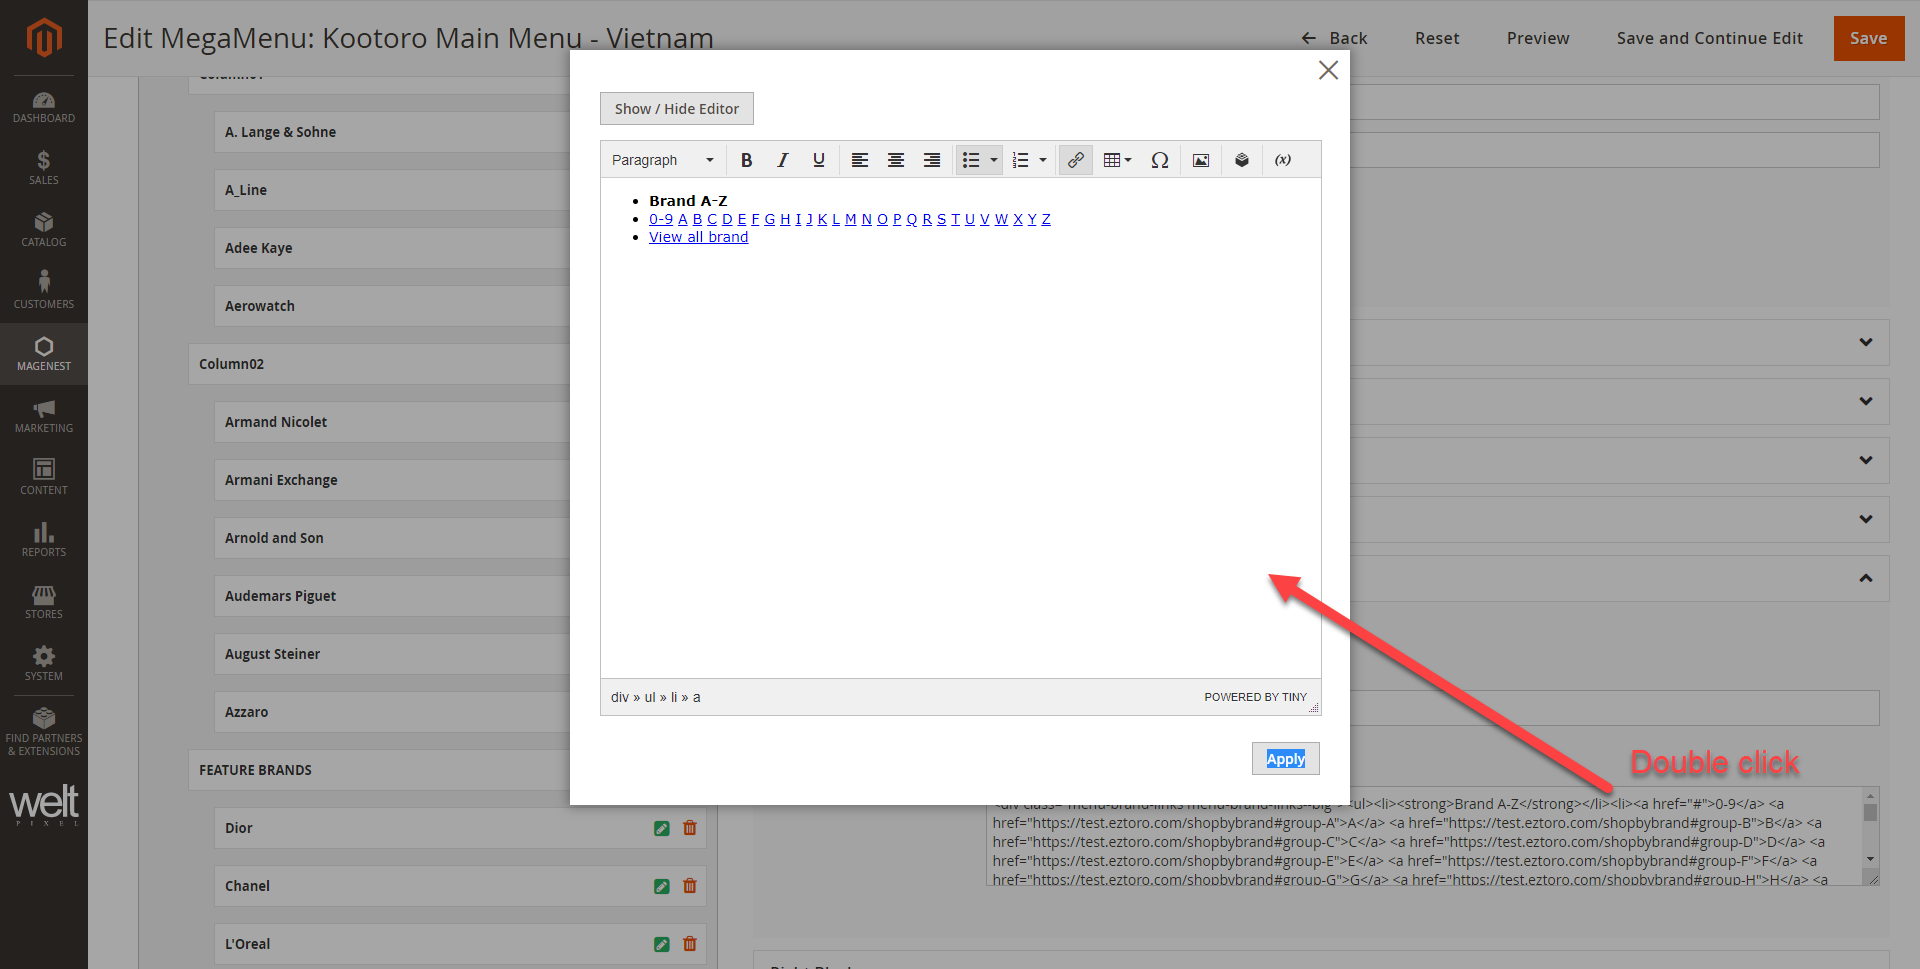
Task: Click the letter 'Z' brand link
Action: [x=1046, y=219]
